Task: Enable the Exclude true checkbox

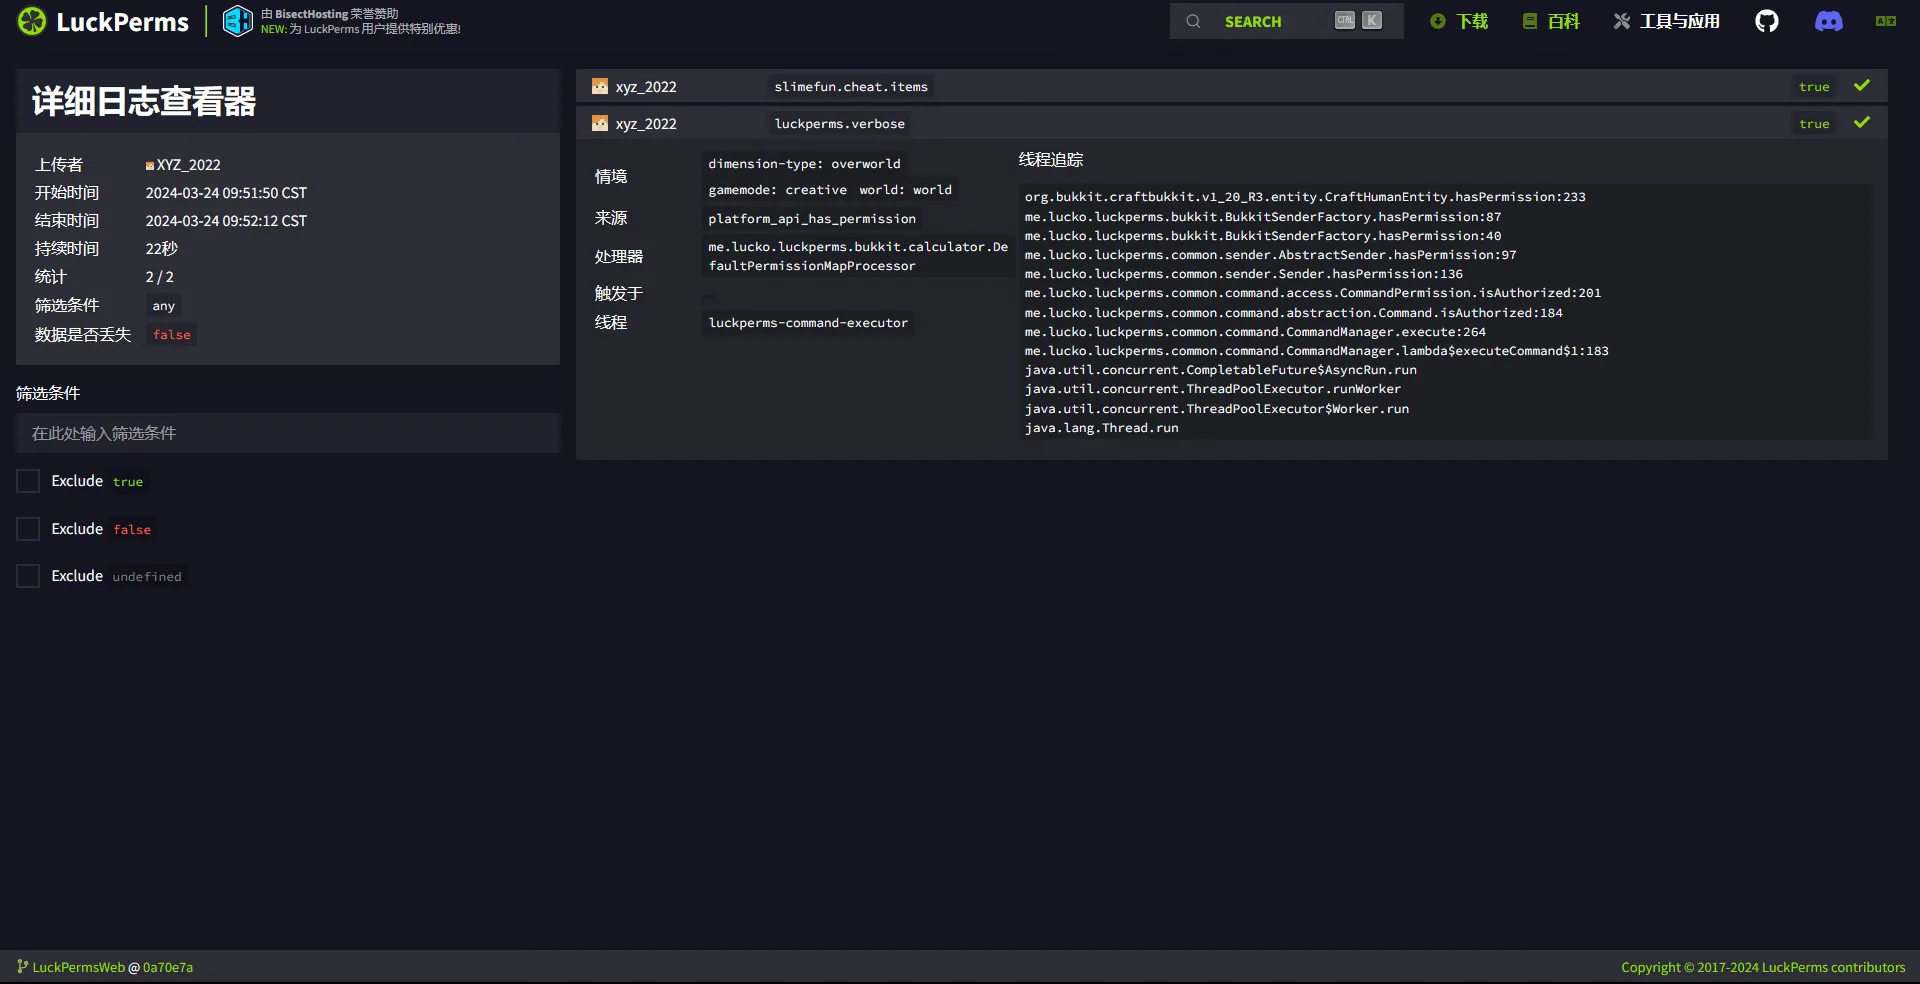Action: [x=28, y=481]
